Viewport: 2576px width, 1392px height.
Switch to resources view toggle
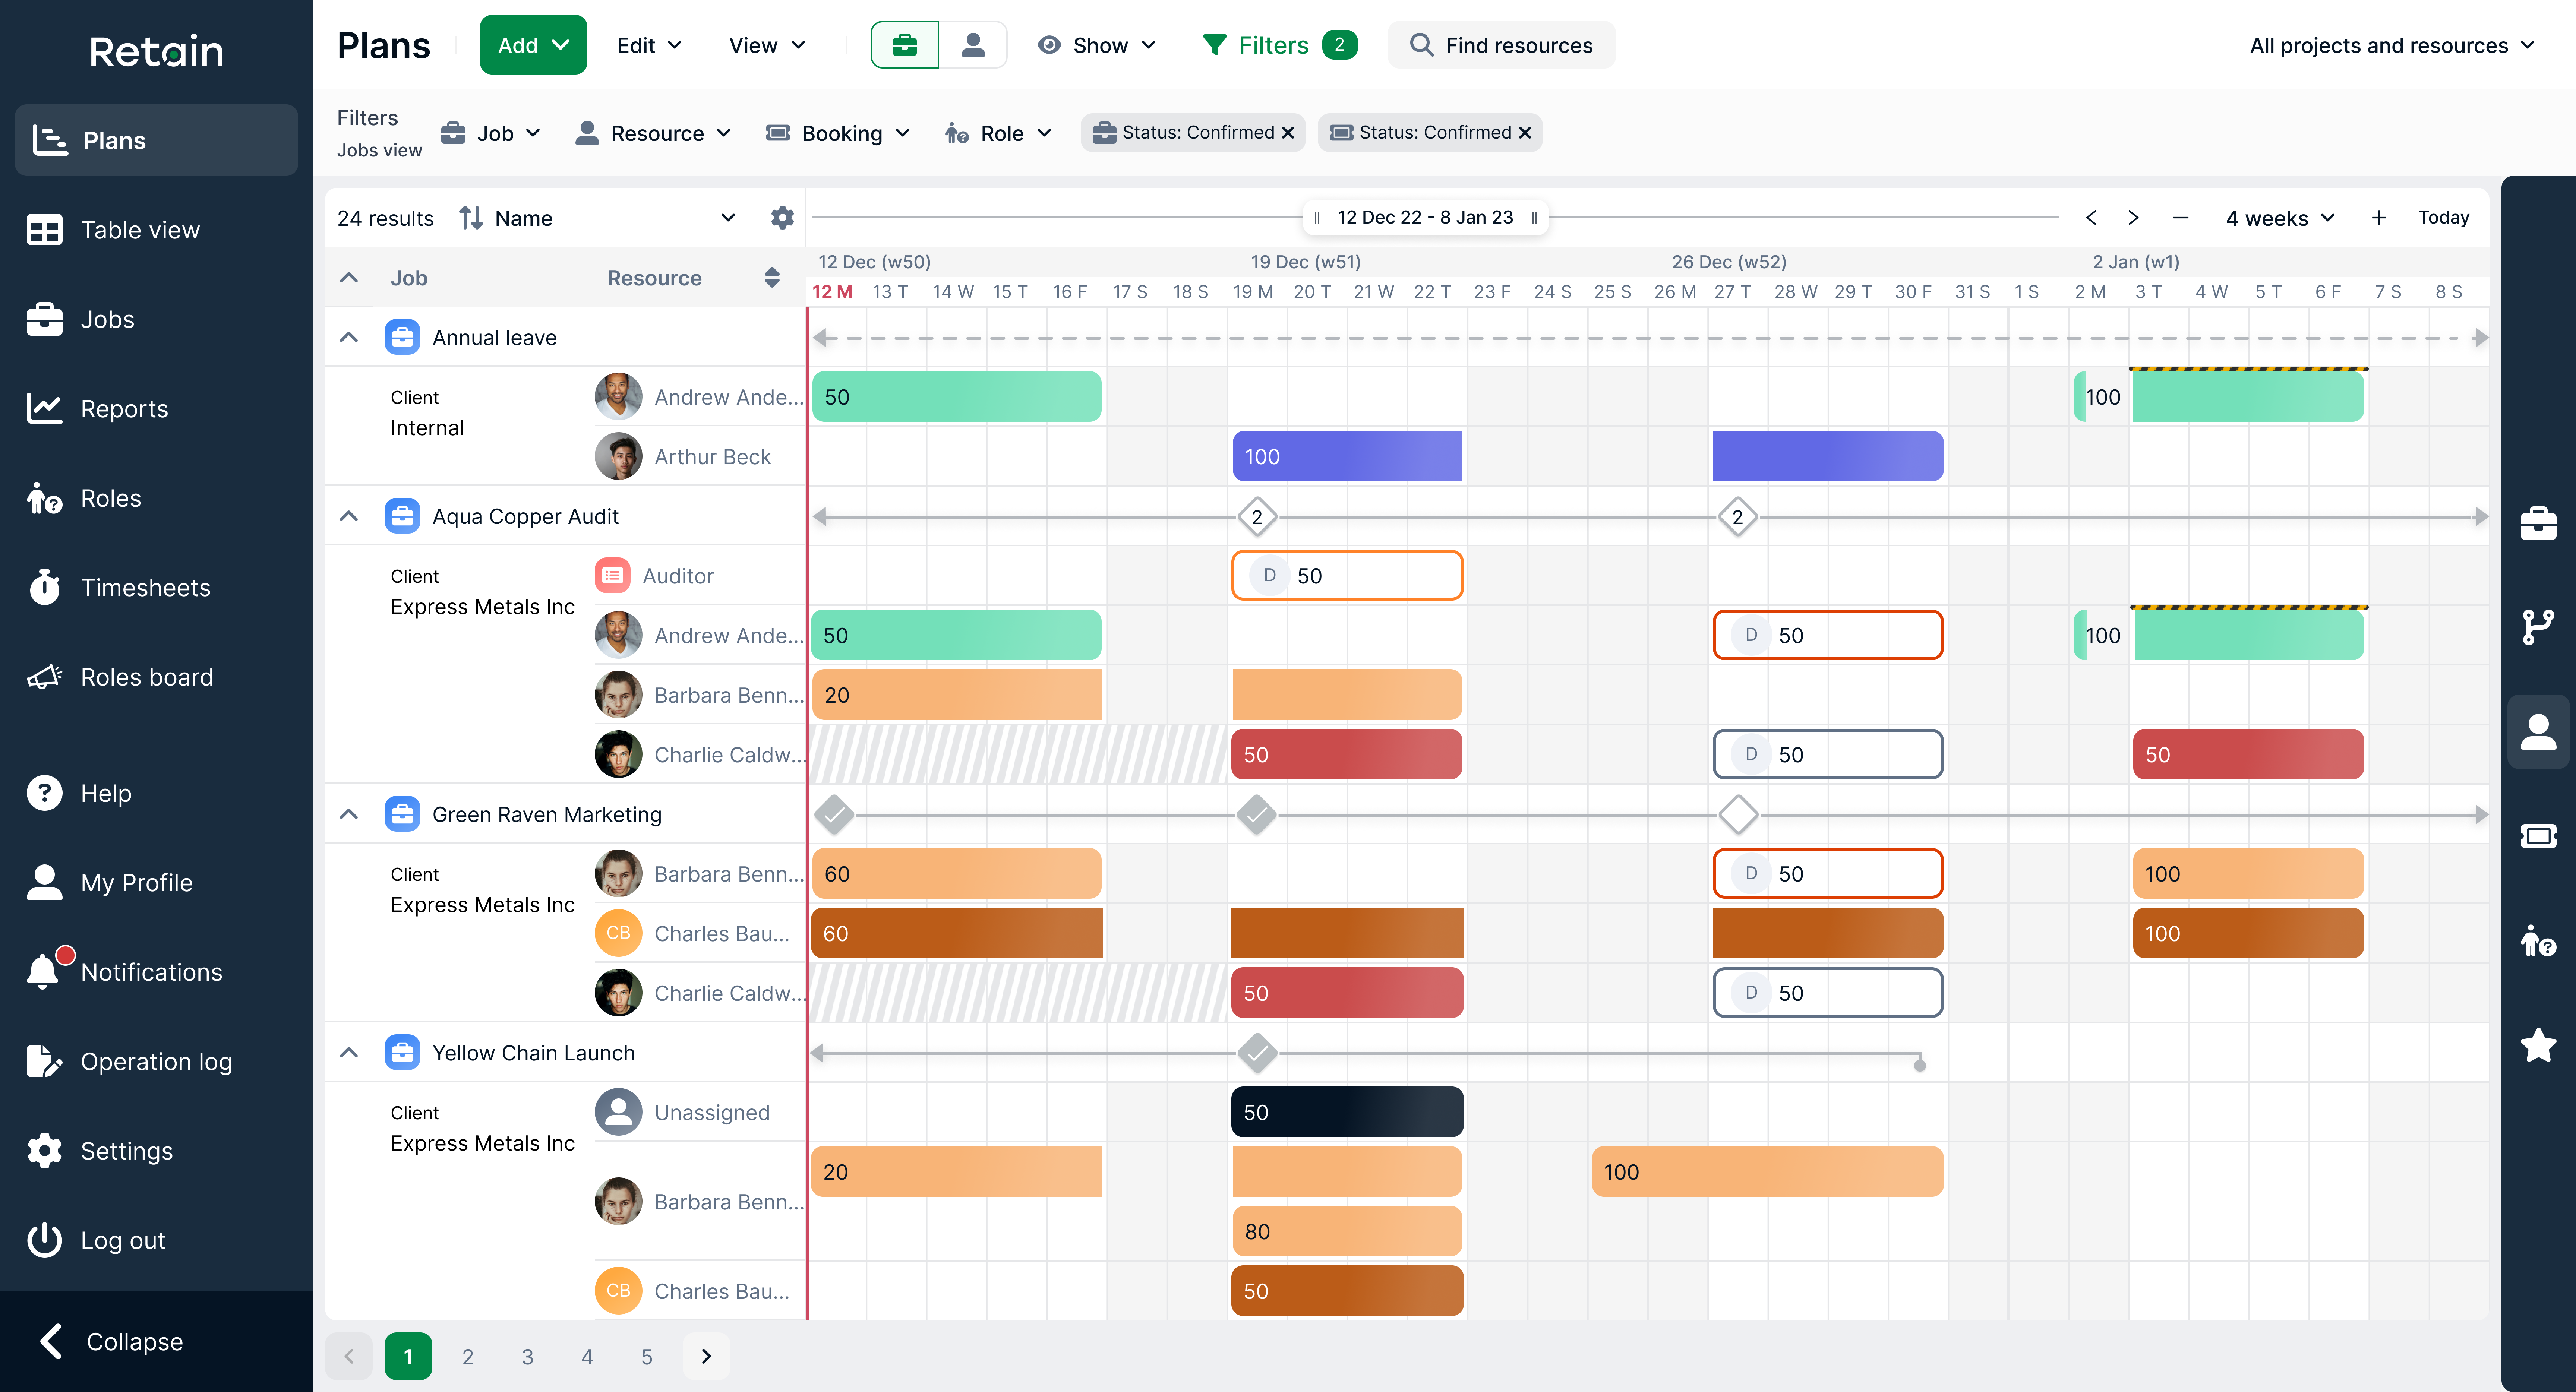pos(972,45)
